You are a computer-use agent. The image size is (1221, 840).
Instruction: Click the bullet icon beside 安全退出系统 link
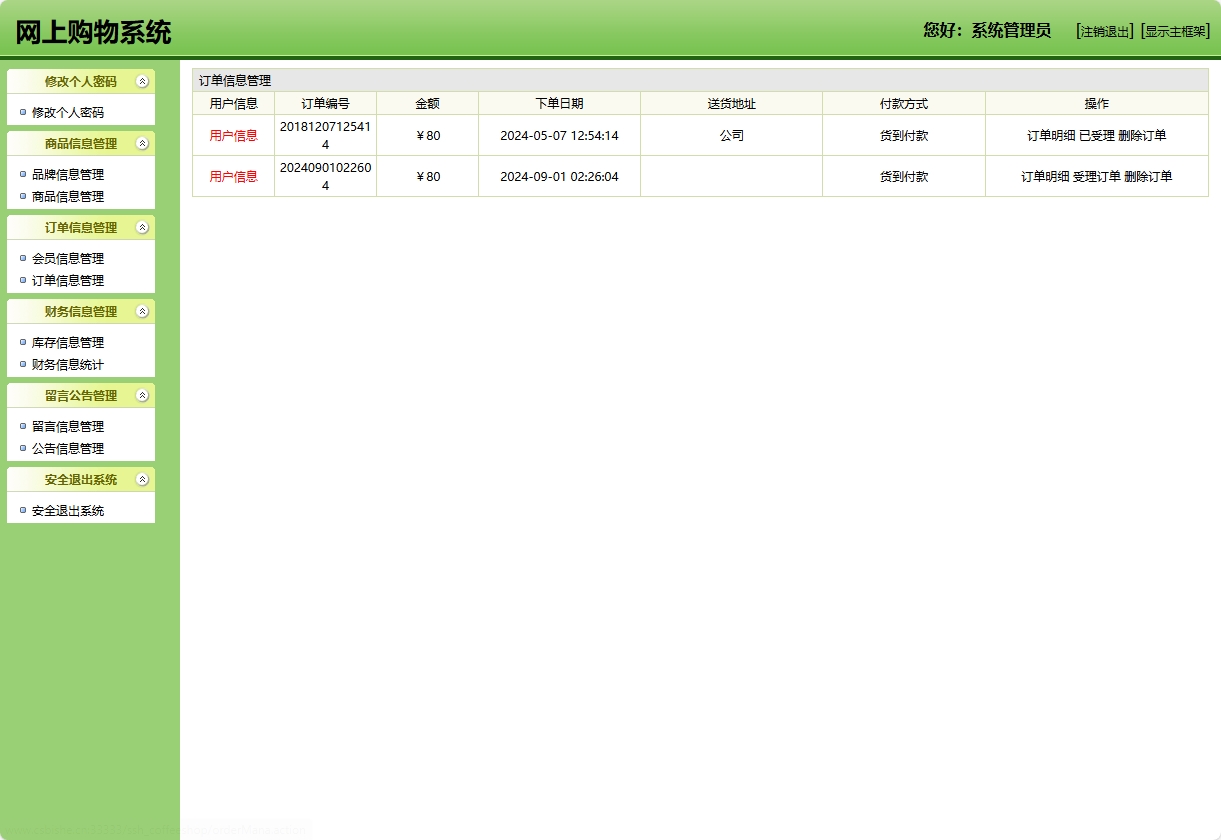[23, 510]
